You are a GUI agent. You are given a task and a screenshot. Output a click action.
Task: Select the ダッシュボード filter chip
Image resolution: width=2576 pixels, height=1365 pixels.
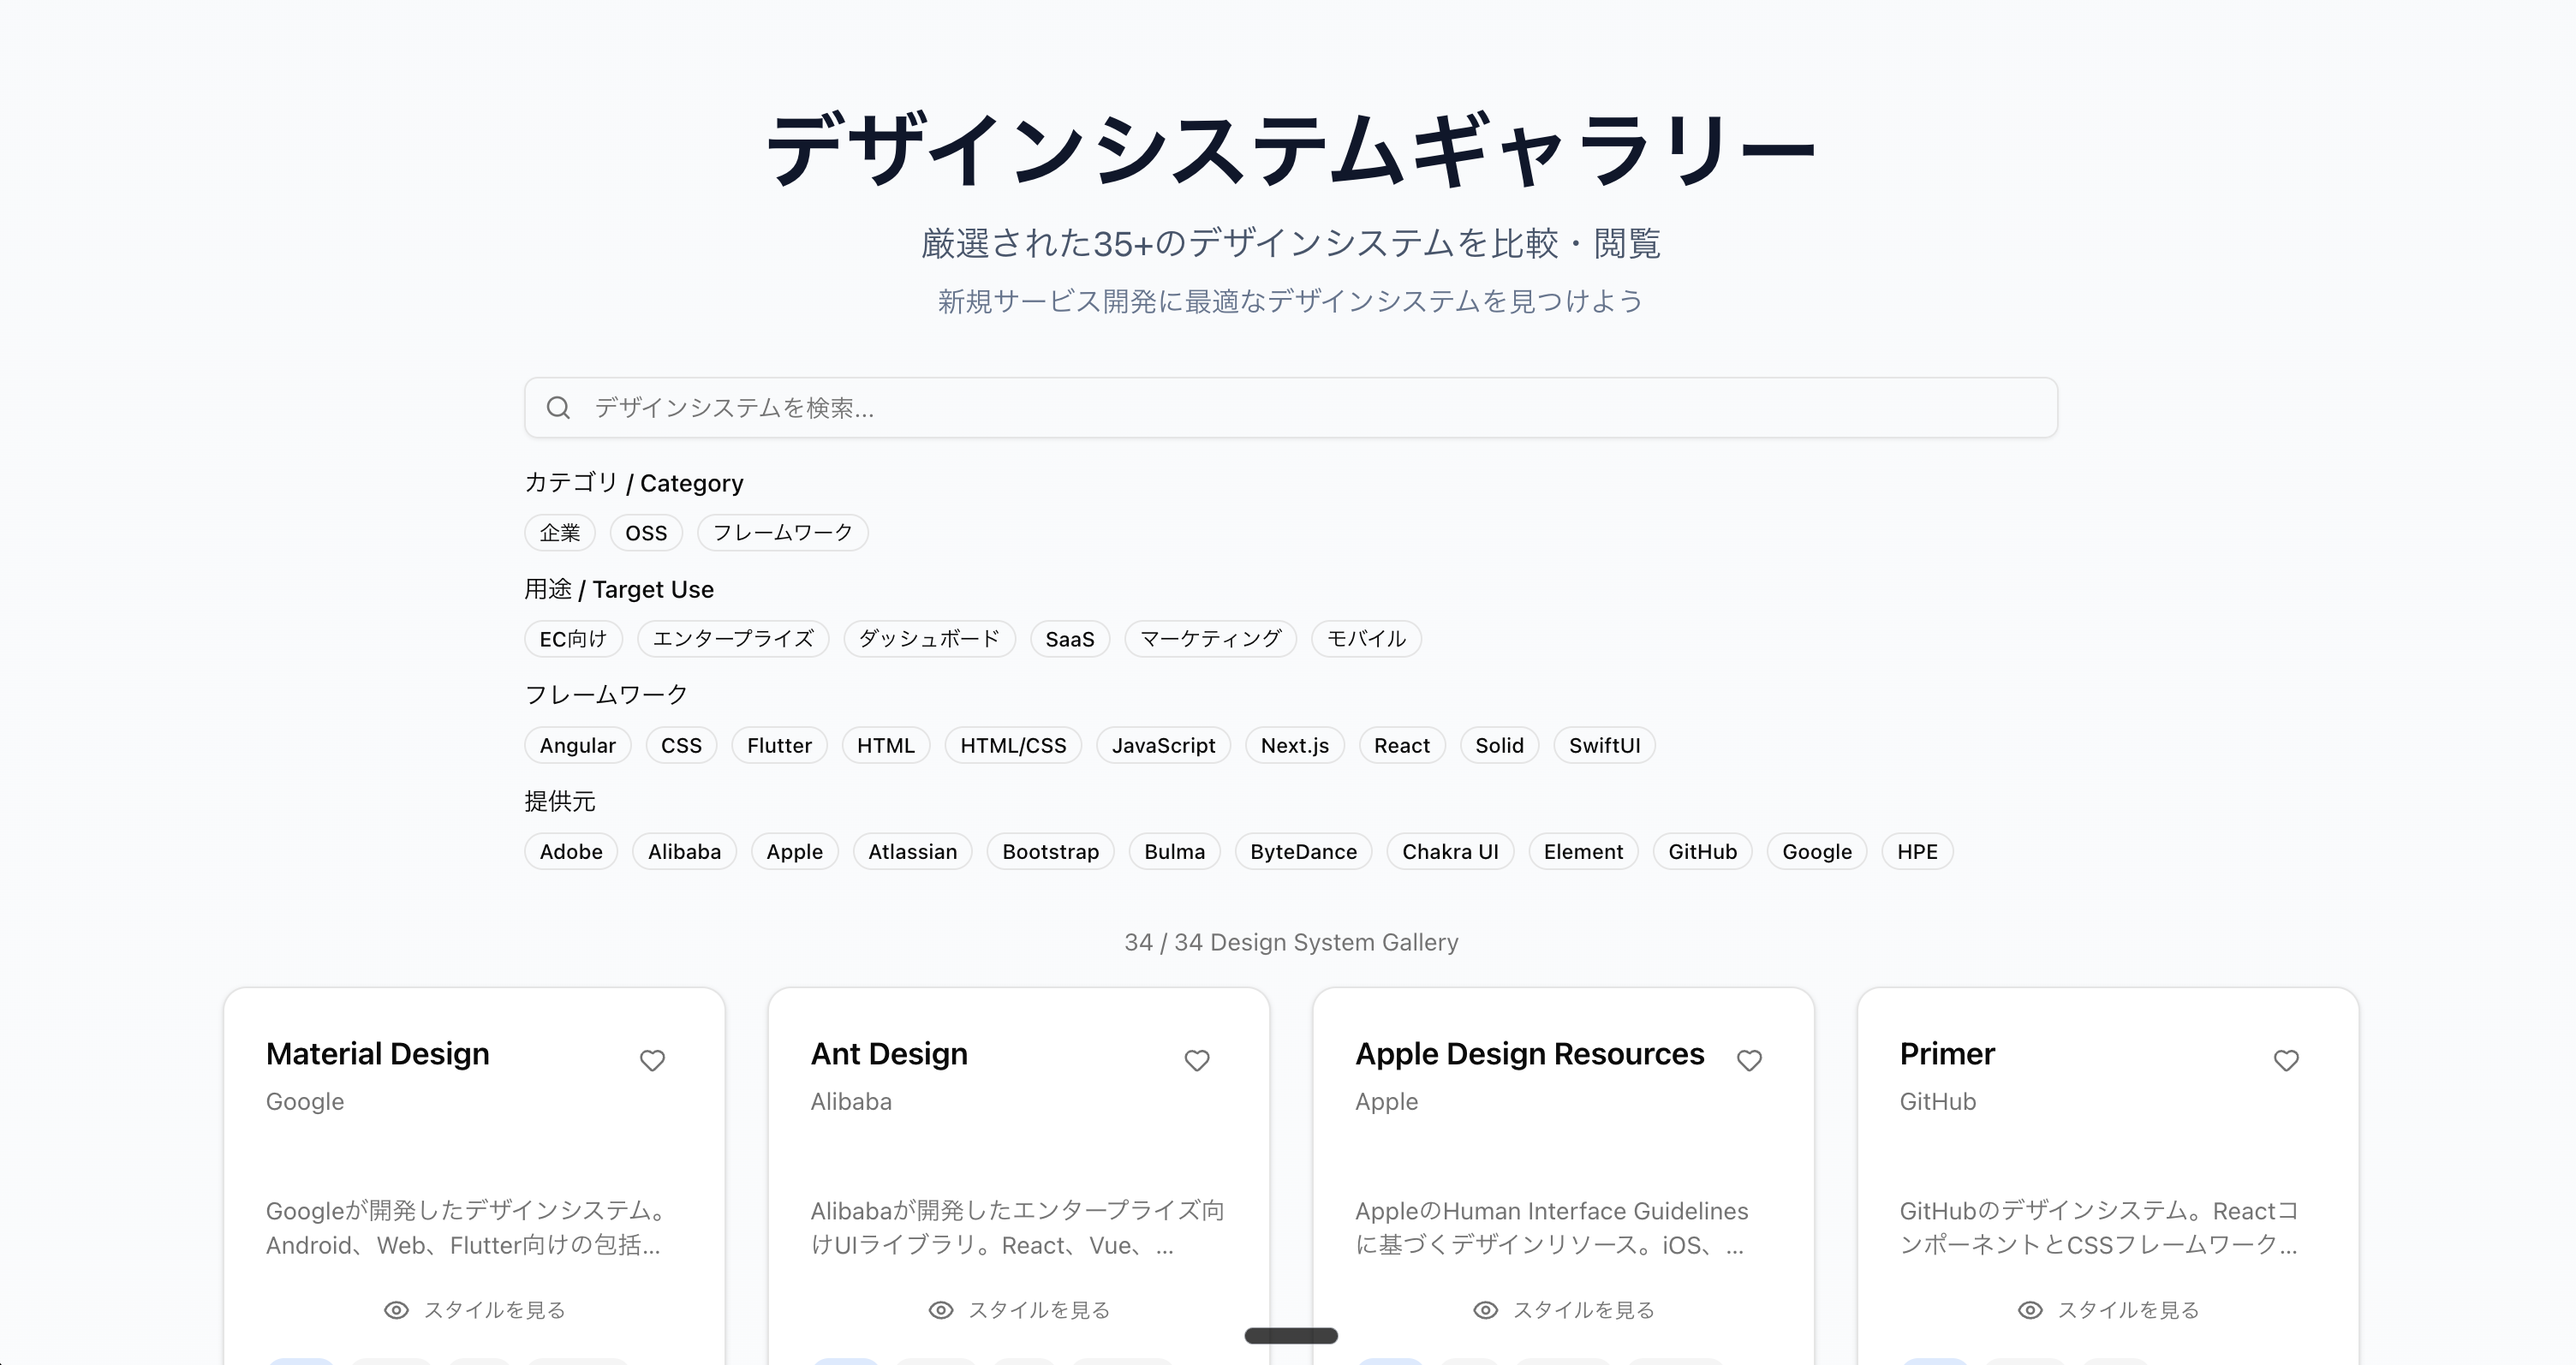click(929, 639)
